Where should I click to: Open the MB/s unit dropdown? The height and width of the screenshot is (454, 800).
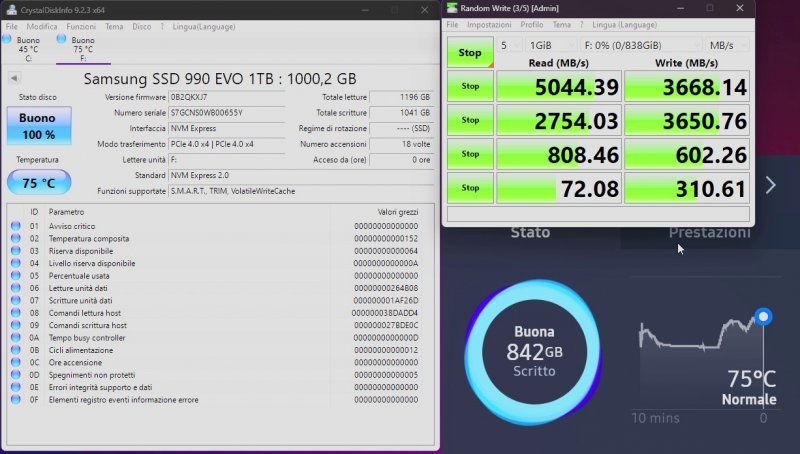pyautogui.click(x=727, y=45)
